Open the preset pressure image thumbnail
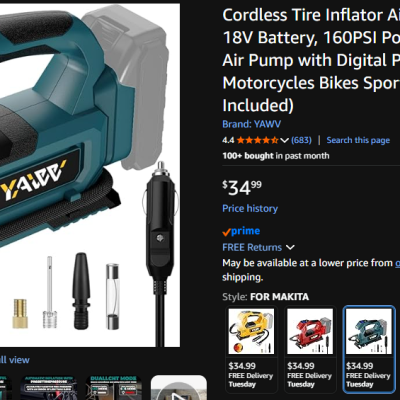This screenshot has width=400, height=400. coord(49,388)
